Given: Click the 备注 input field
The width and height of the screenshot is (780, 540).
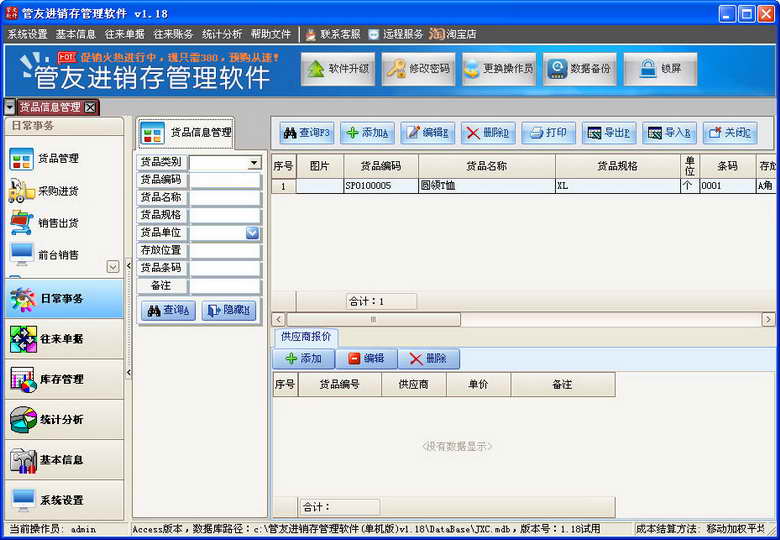Looking at the screenshot, I should [225, 286].
